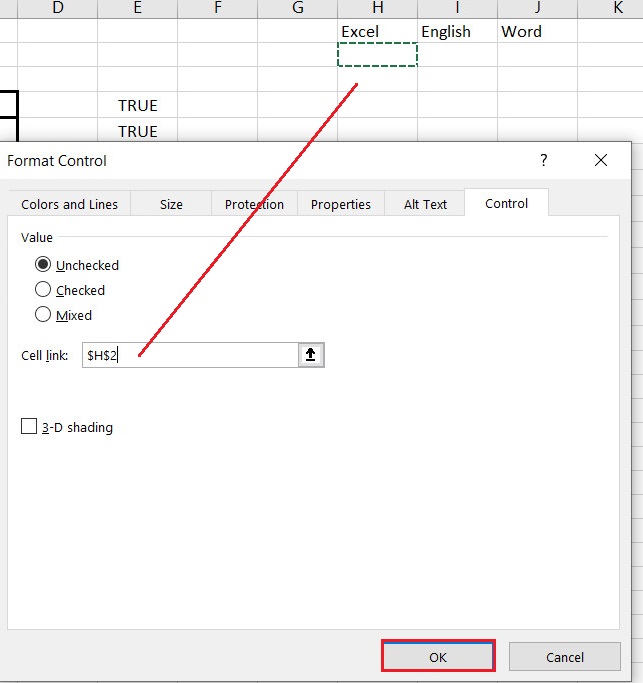Select column F header
Viewport: 643px width, 683px height.
point(218,8)
